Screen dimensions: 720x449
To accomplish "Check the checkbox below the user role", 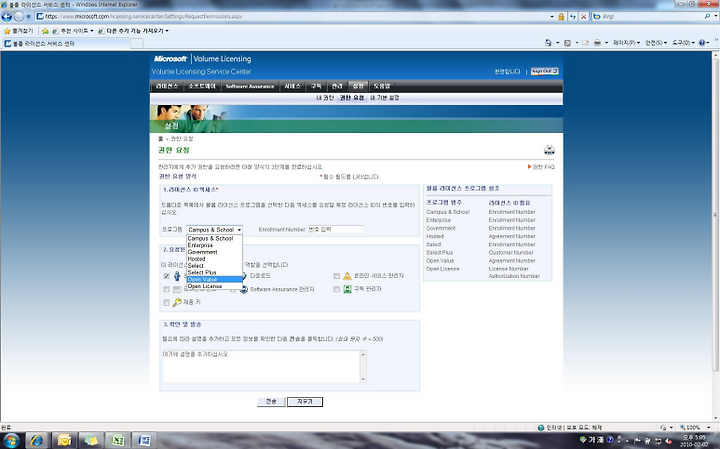I will pos(166,289).
